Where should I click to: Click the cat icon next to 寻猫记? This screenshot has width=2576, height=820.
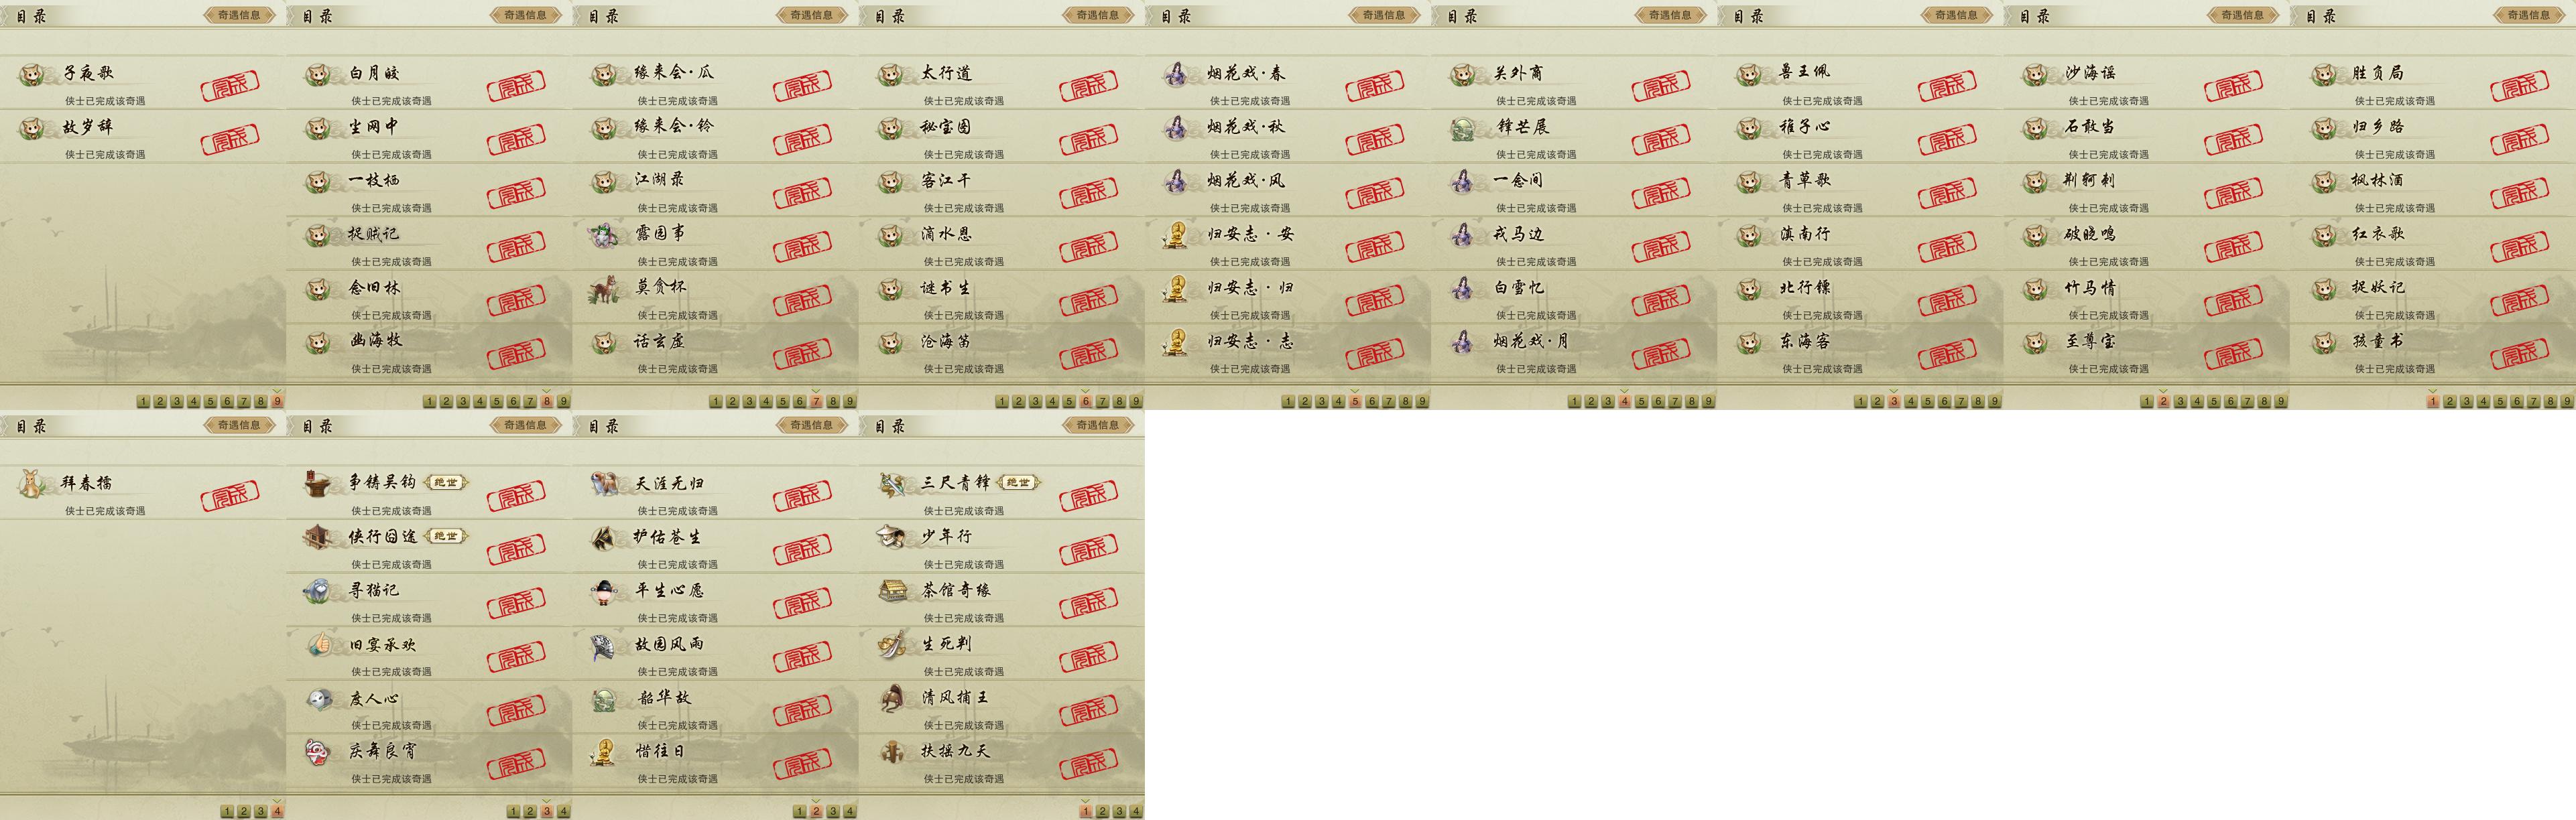[319, 590]
